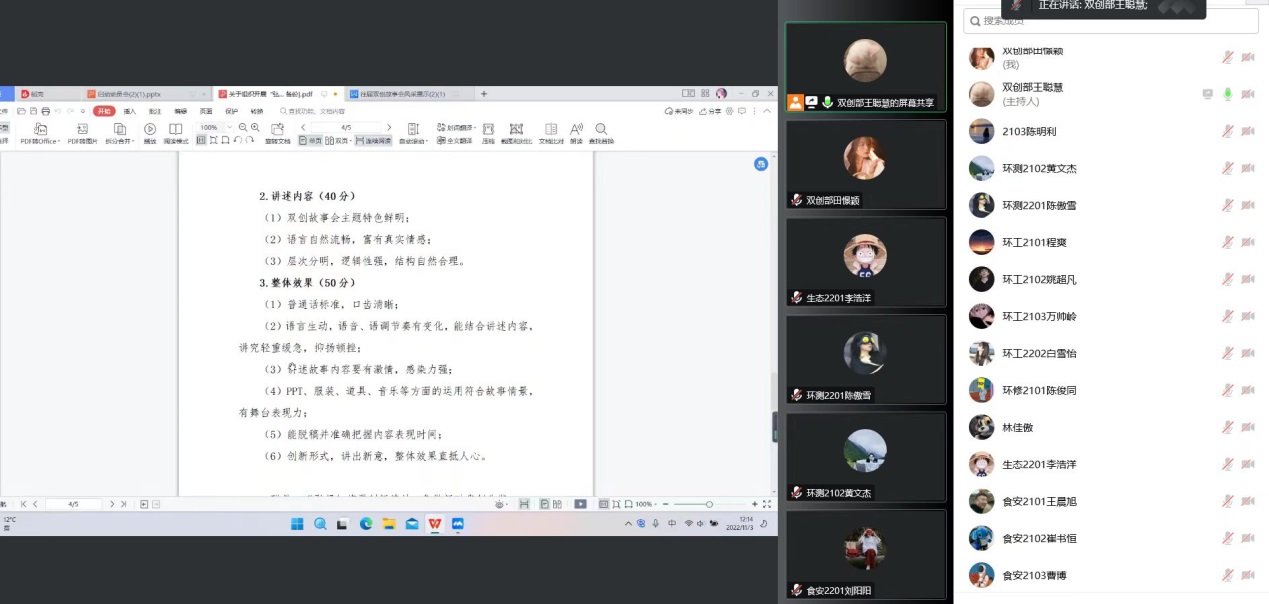Start playback with the 播放 icon
Image resolution: width=1269 pixels, height=604 pixels.
click(149, 130)
